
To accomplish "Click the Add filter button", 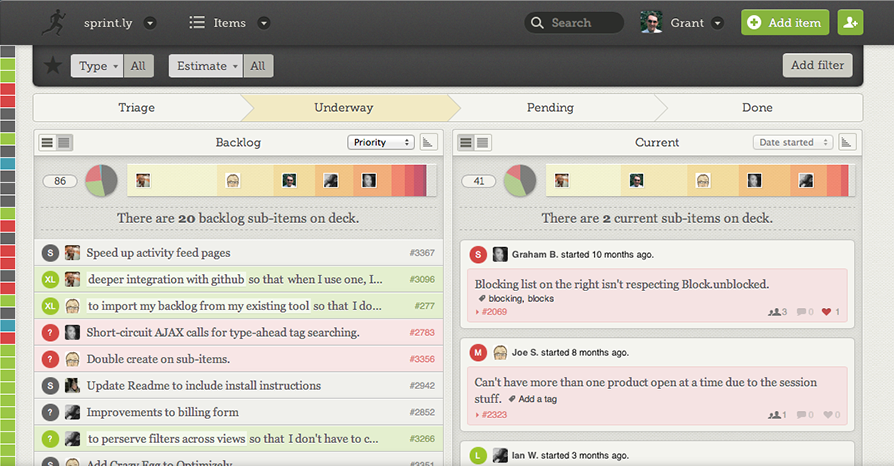I will coord(817,65).
